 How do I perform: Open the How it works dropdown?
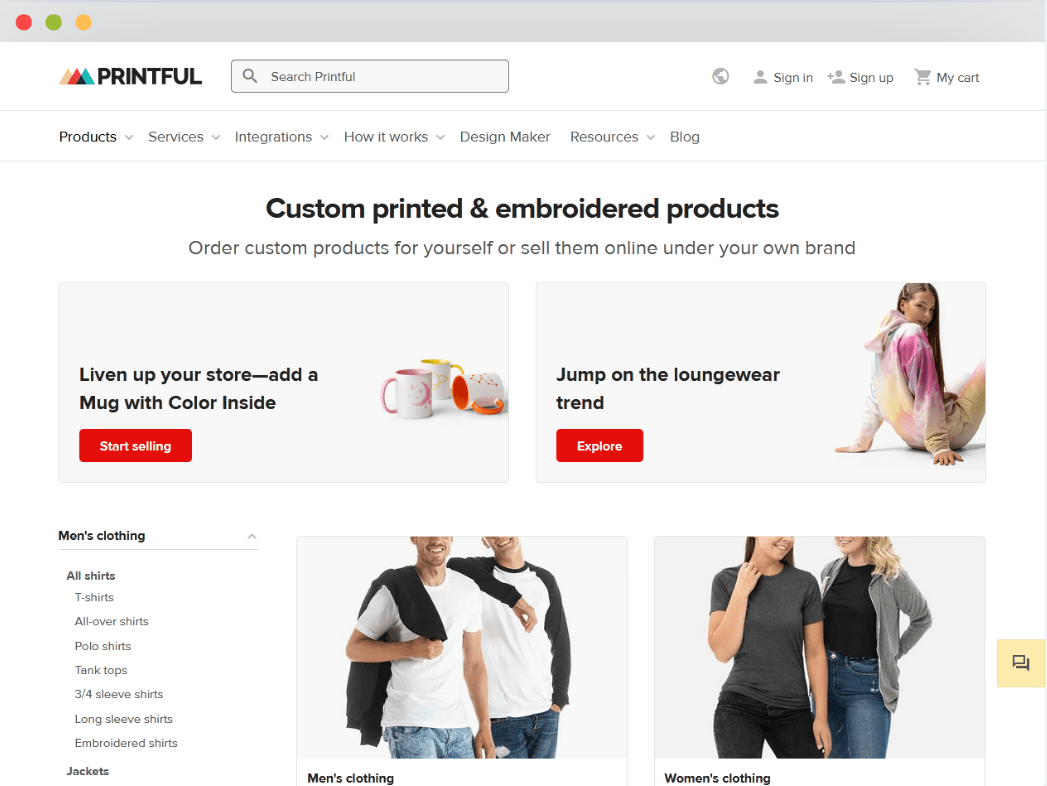[x=394, y=137]
